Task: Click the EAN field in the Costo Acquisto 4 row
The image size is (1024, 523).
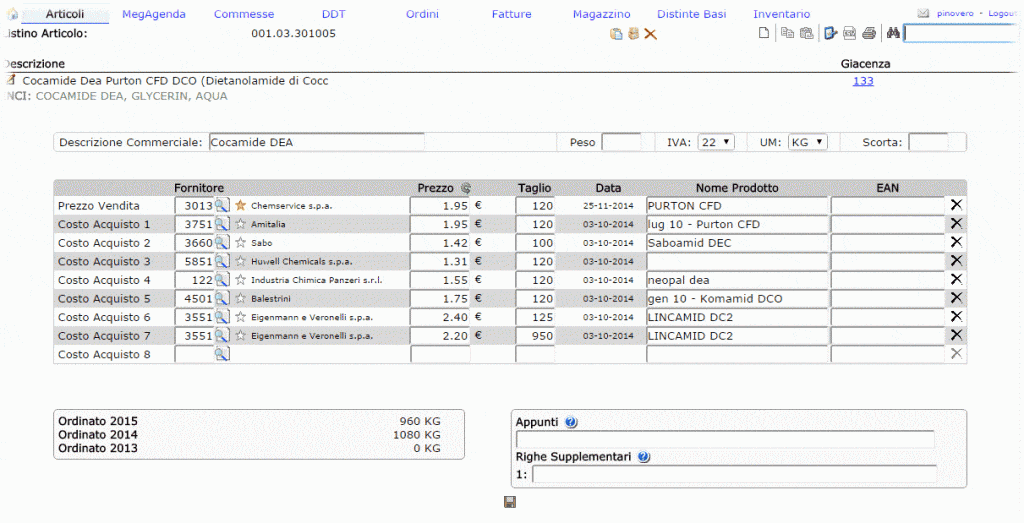Action: [888, 279]
